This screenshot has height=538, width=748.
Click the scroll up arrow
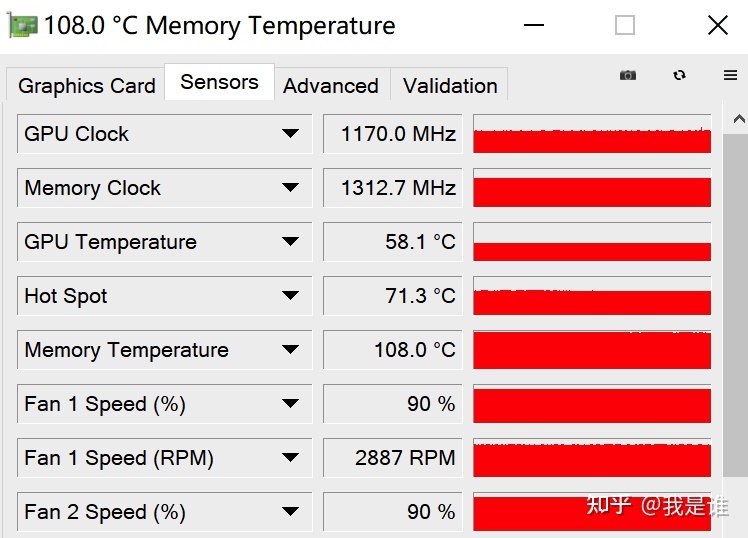coord(739,118)
